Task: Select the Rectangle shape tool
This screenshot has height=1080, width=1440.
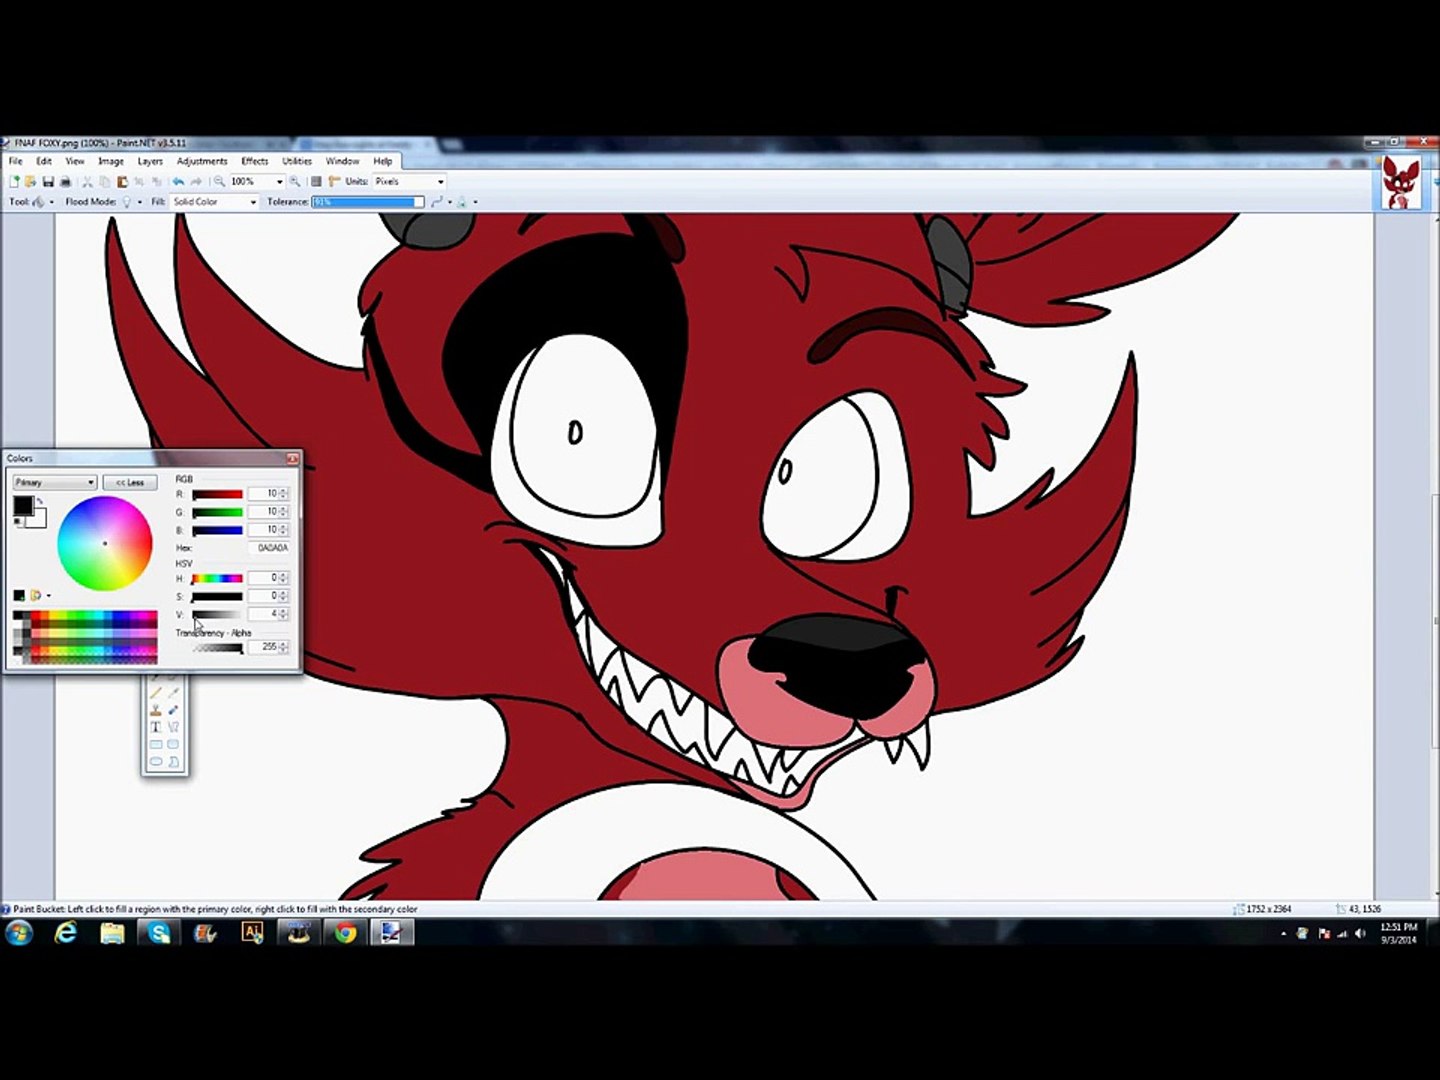Action: 156,745
